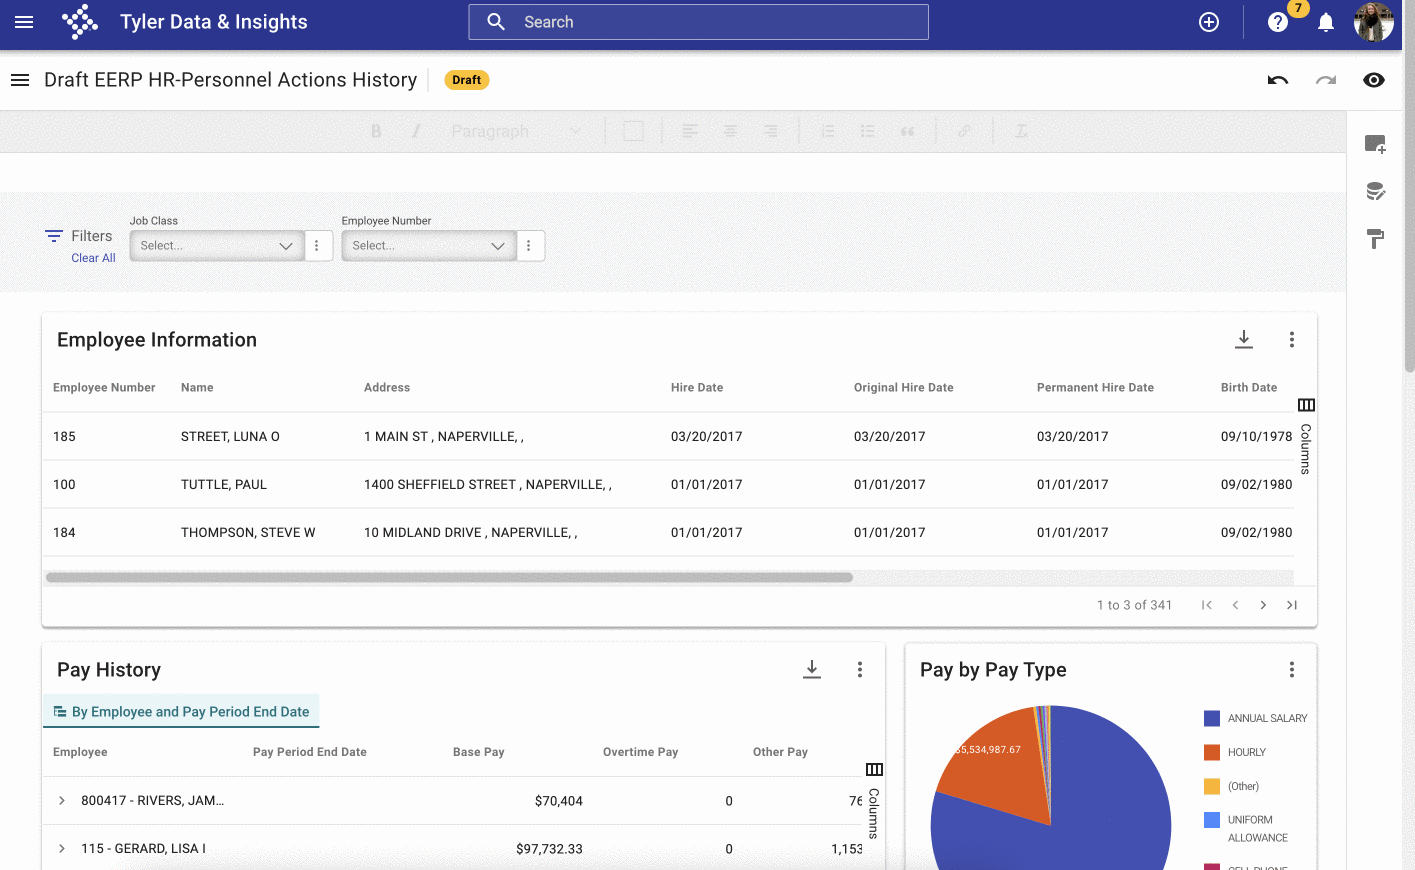Sort by Employee Number column header
This screenshot has height=870, width=1415.
[104, 388]
